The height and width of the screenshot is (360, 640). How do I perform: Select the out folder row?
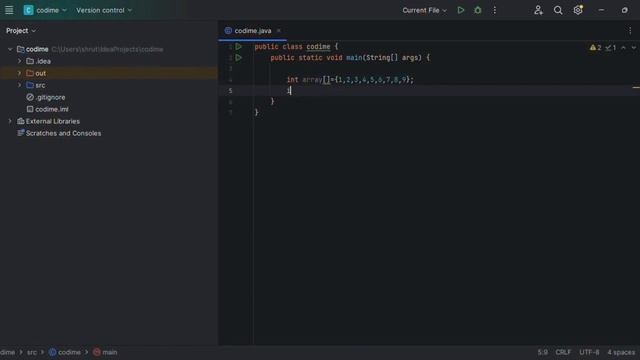point(109,73)
